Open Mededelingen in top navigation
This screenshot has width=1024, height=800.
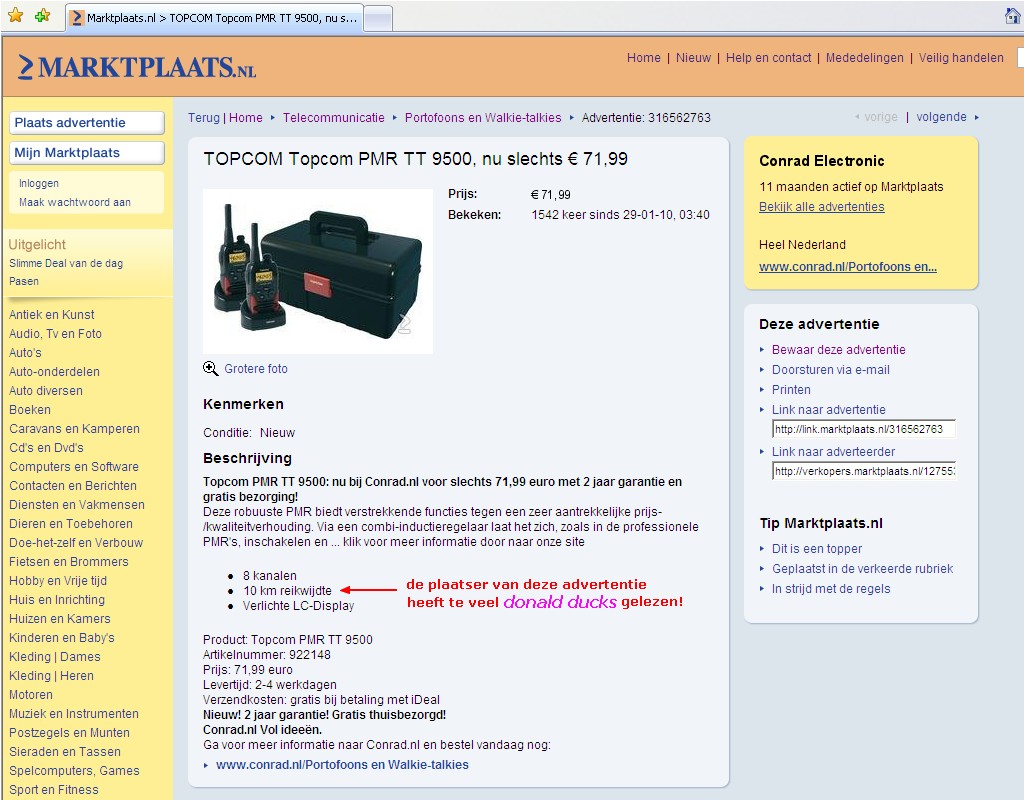[864, 57]
